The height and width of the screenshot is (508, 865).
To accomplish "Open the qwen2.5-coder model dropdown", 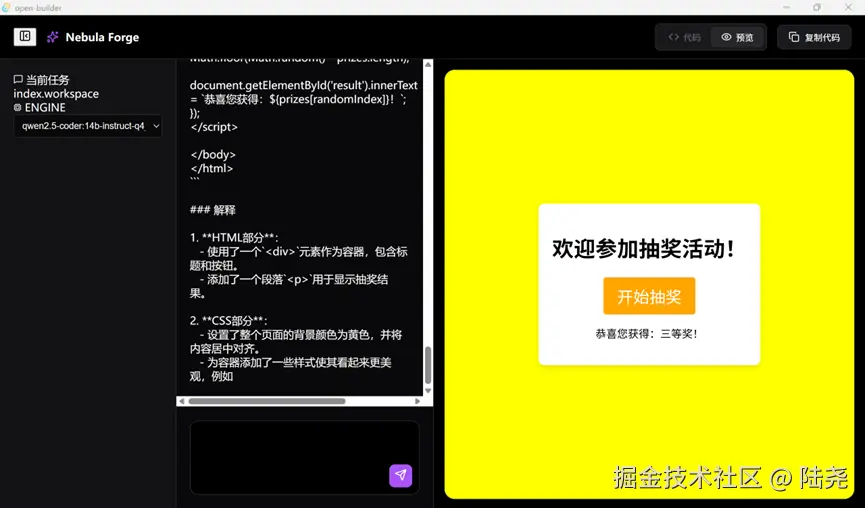I will pos(88,126).
